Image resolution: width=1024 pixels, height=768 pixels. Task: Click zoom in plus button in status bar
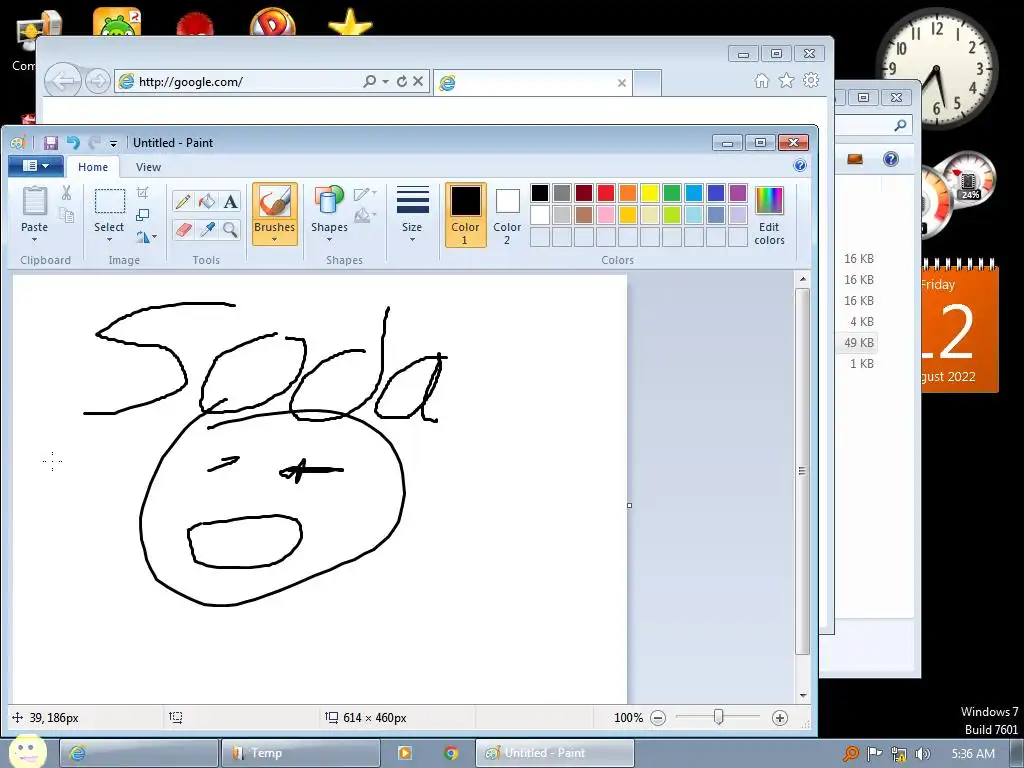point(779,718)
